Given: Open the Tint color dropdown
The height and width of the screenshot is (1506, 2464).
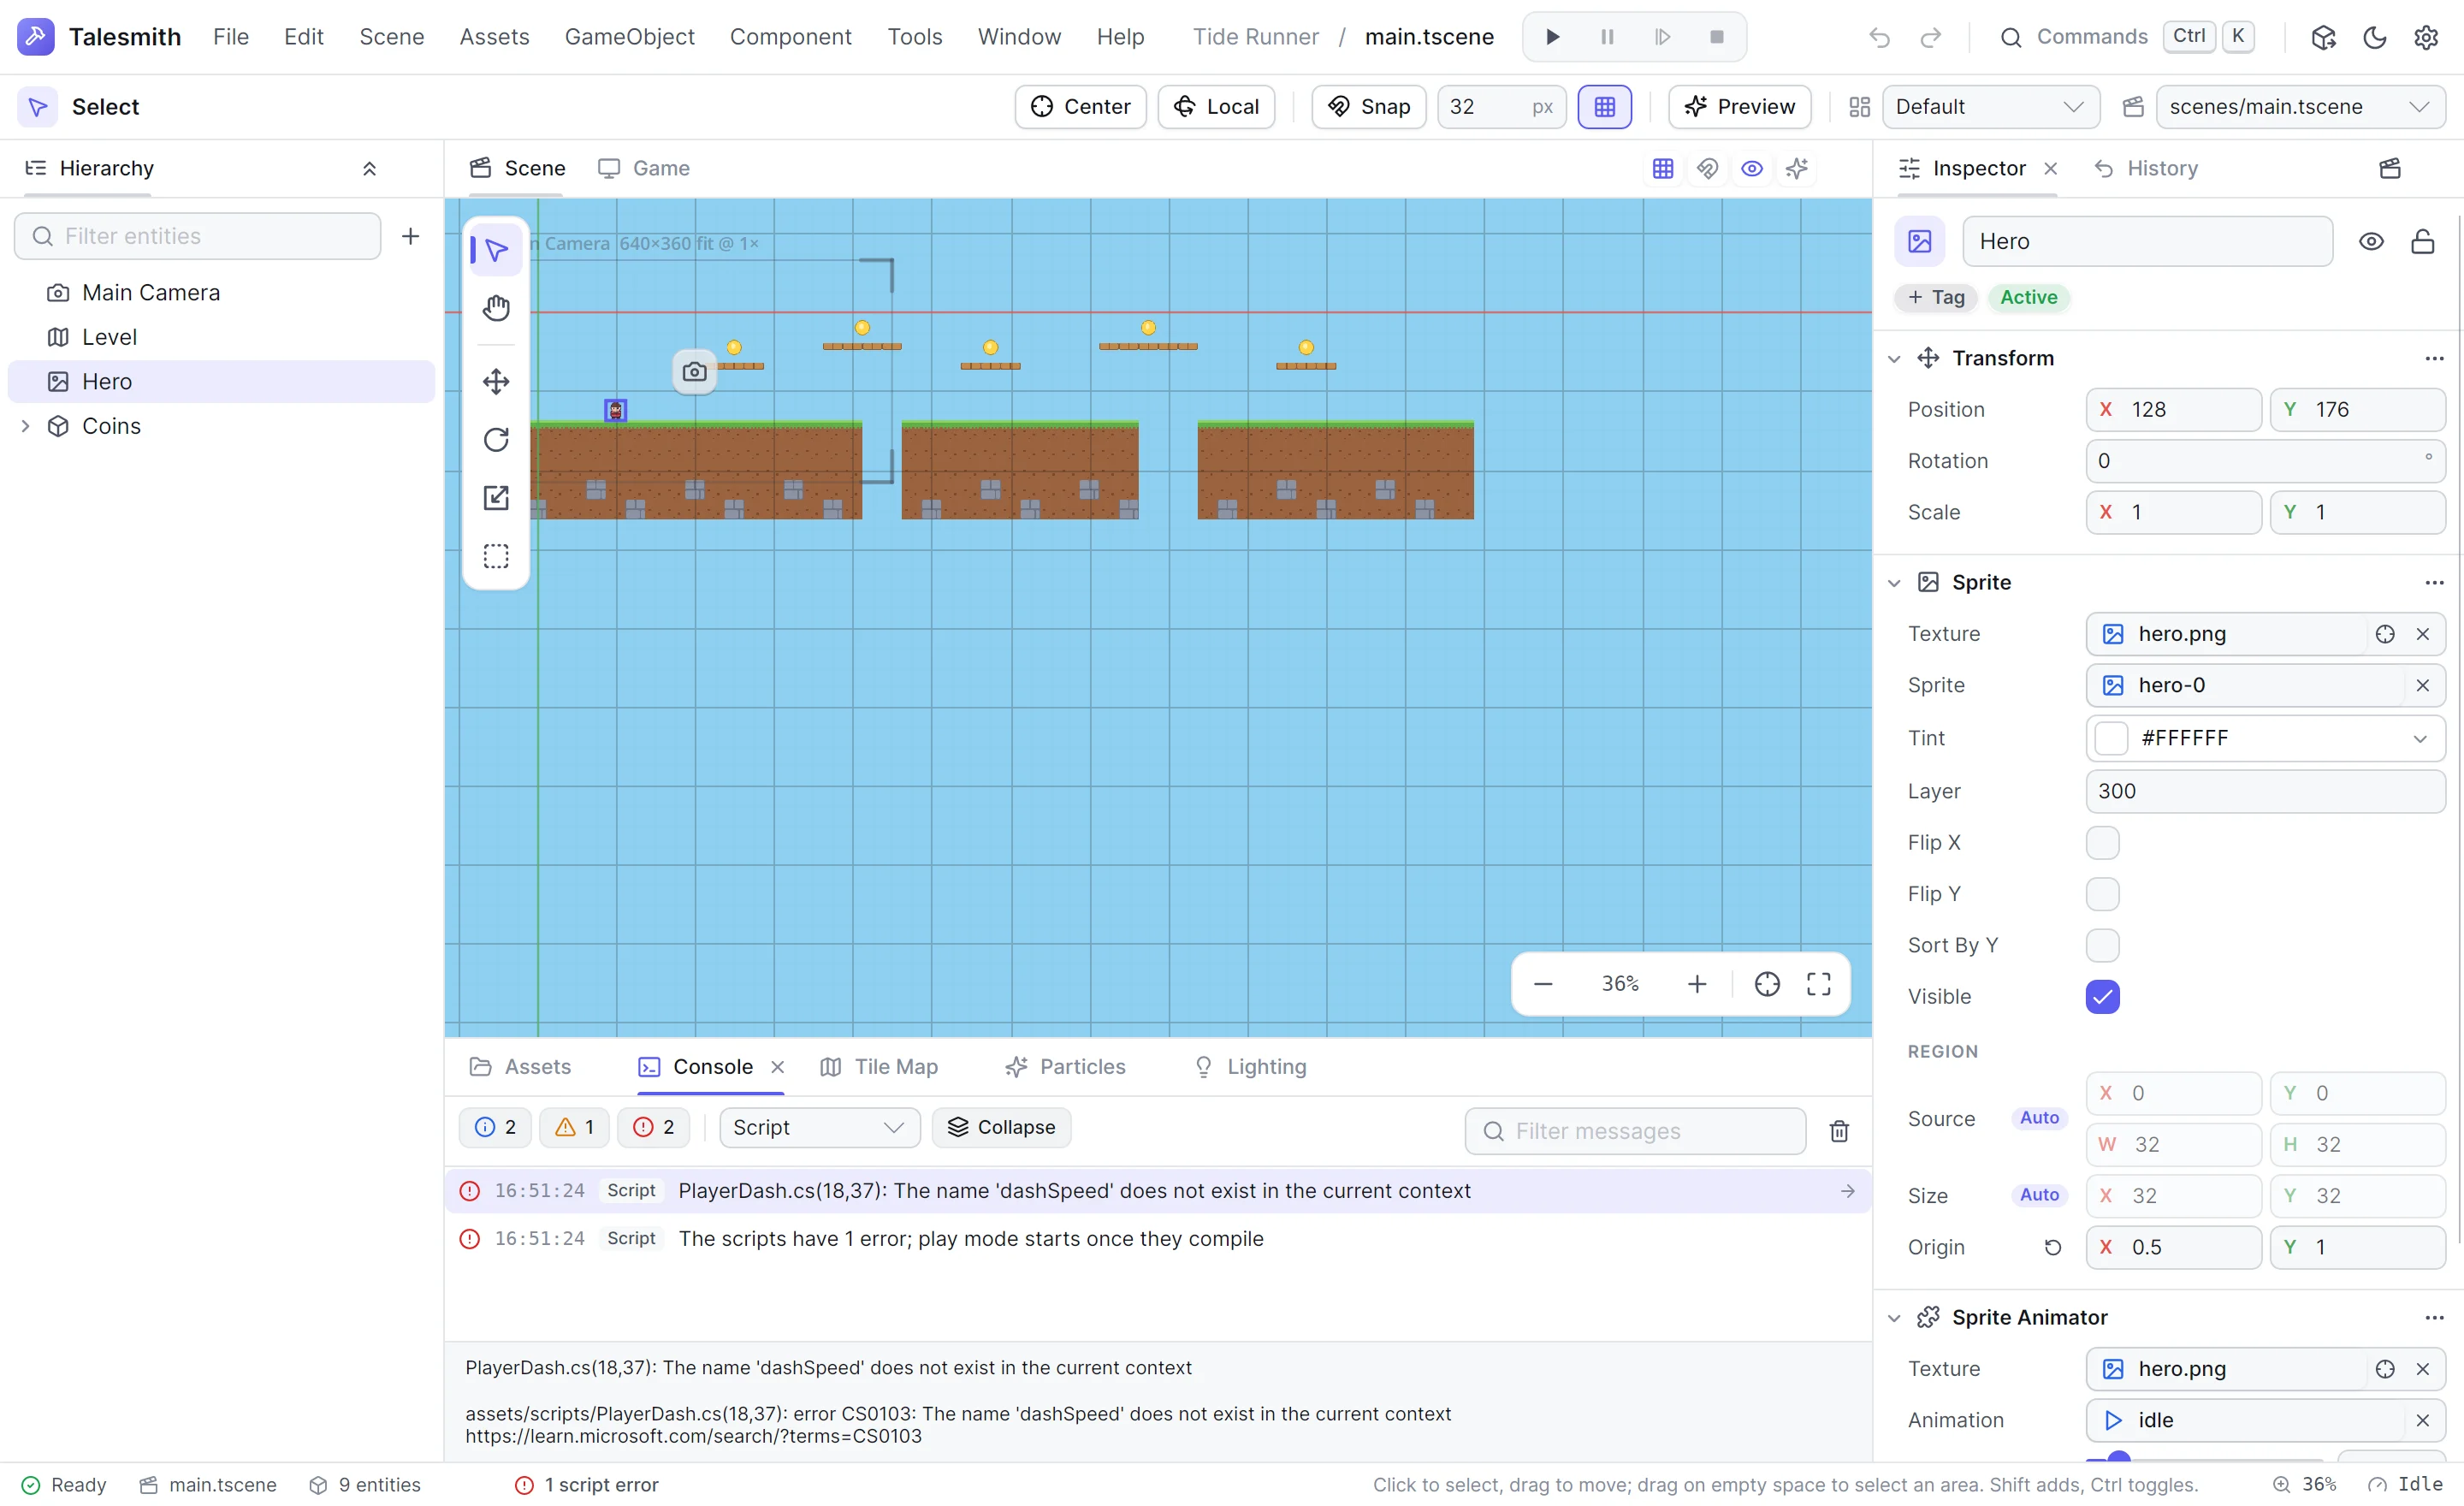Looking at the screenshot, I should pyautogui.click(x=2419, y=738).
